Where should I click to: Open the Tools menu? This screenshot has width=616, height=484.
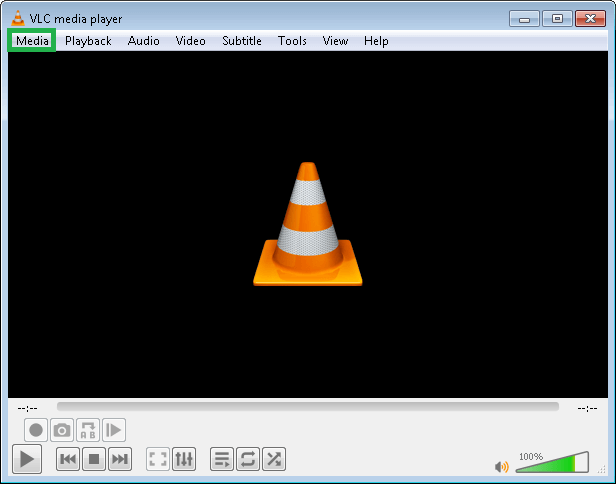tap(292, 40)
